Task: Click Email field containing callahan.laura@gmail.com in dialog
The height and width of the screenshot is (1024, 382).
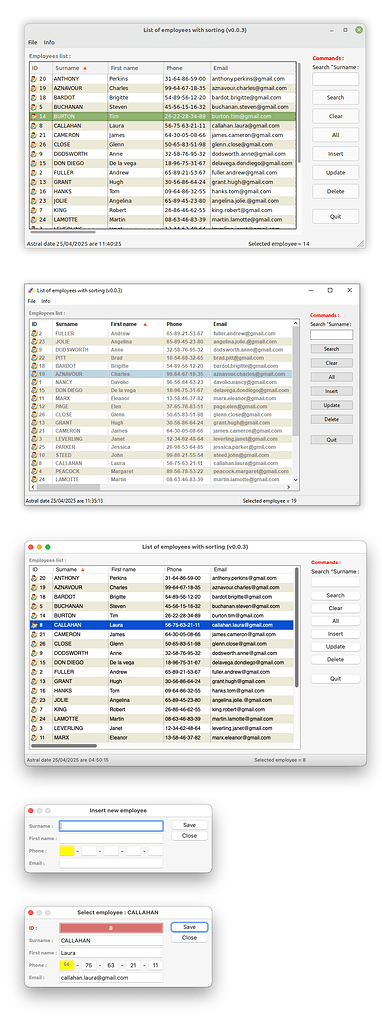Action: [x=111, y=978]
